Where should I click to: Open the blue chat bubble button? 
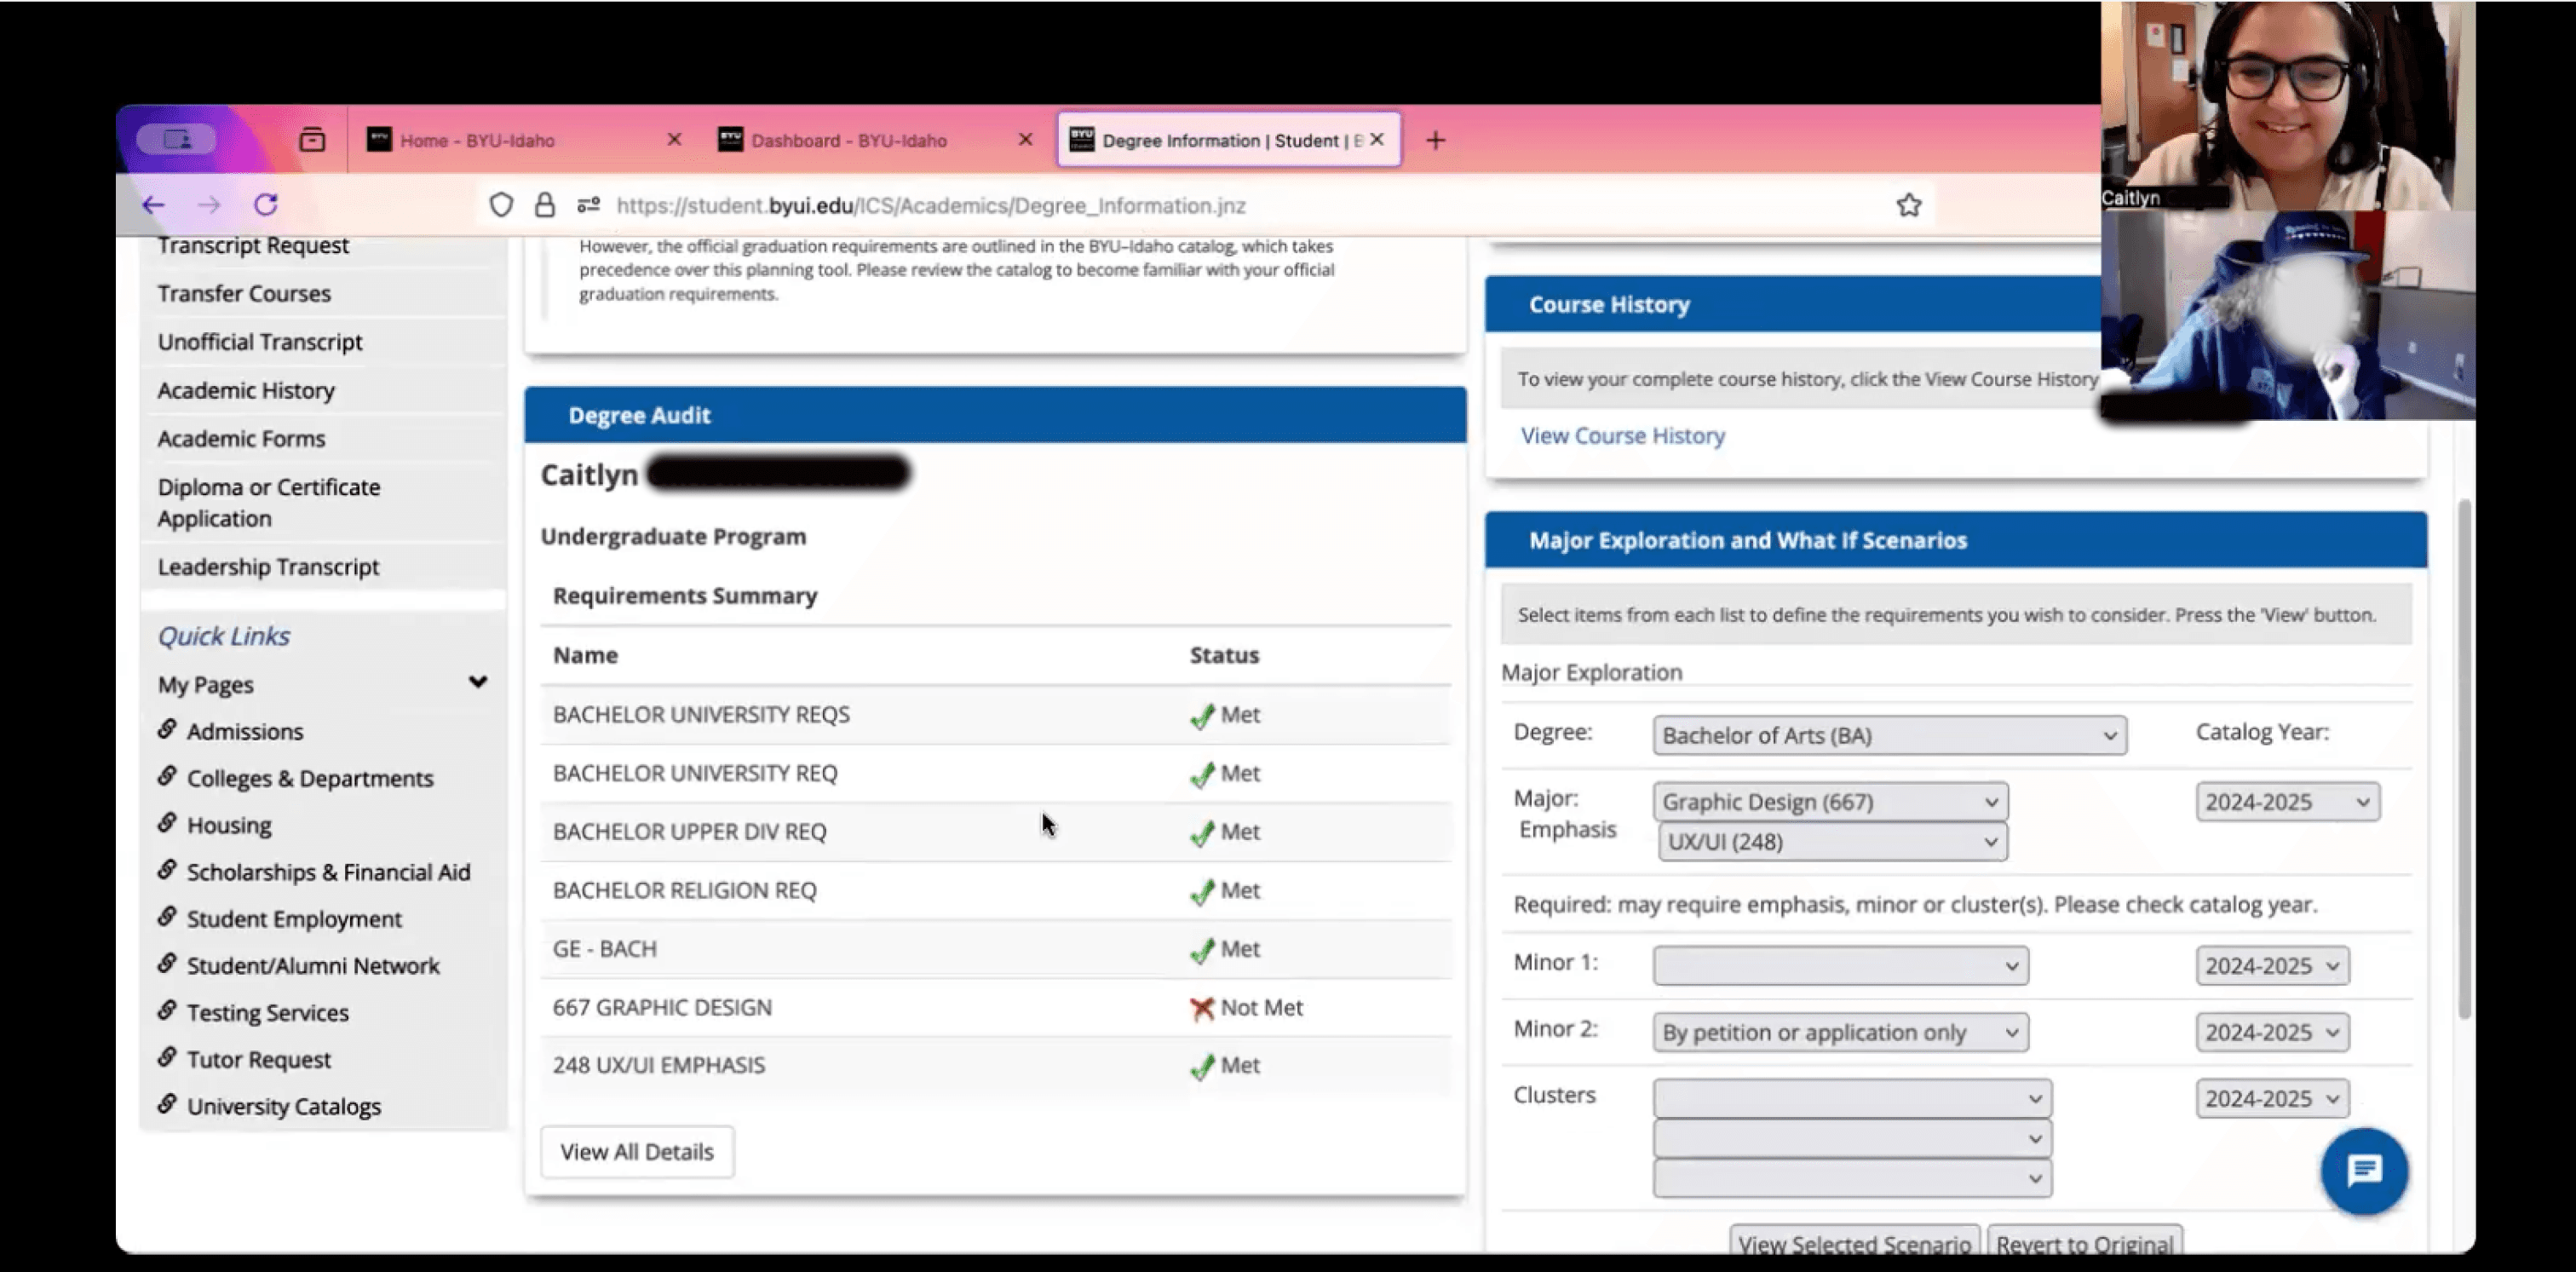click(x=2364, y=1170)
